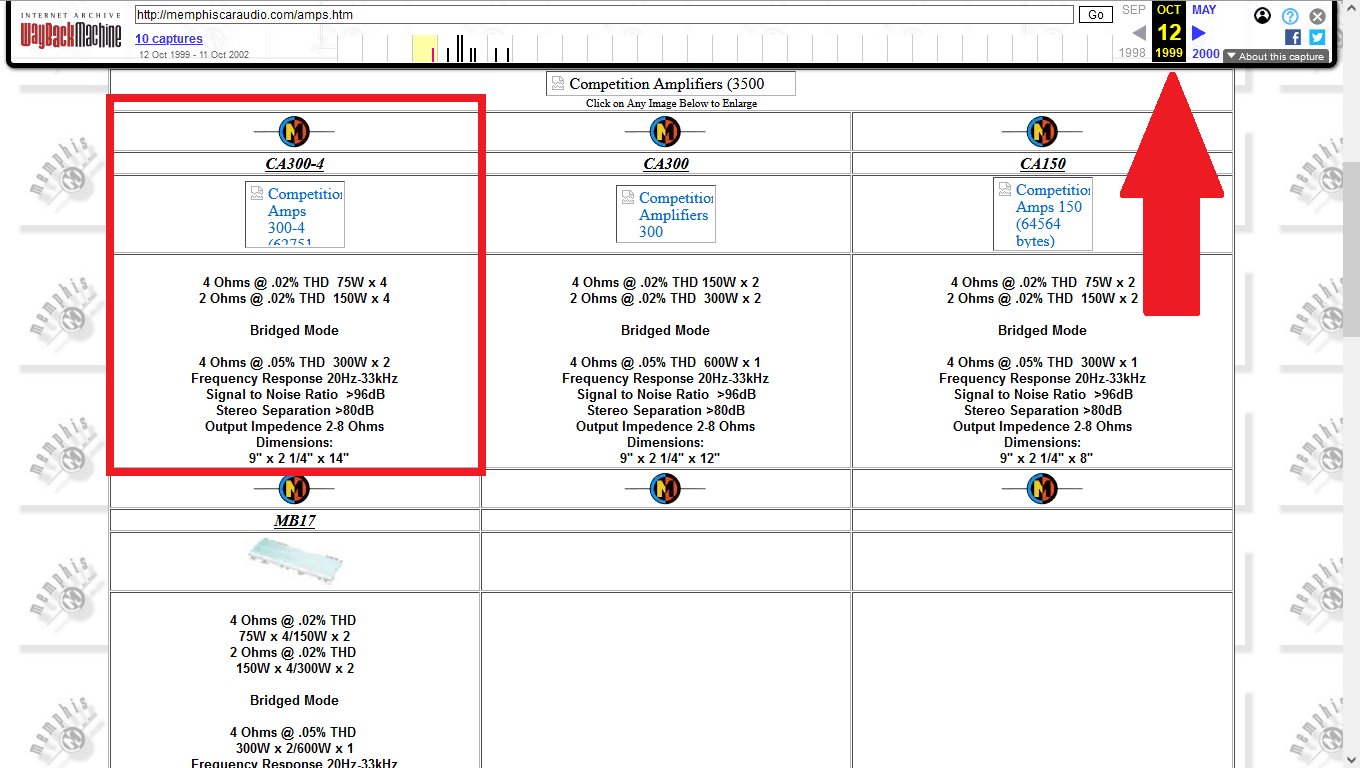Click the CA150 model heading
This screenshot has width=1360, height=768.
coord(1043,164)
